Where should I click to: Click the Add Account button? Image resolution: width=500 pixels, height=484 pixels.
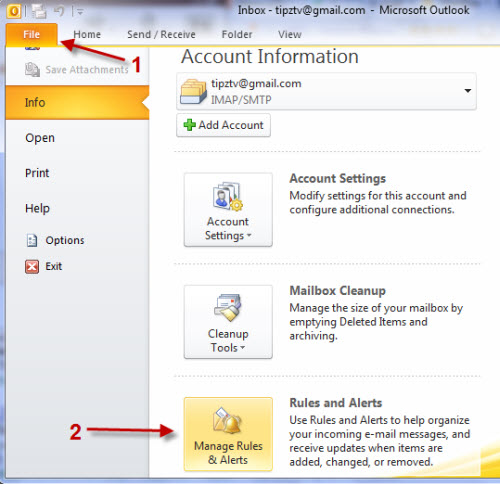point(223,125)
